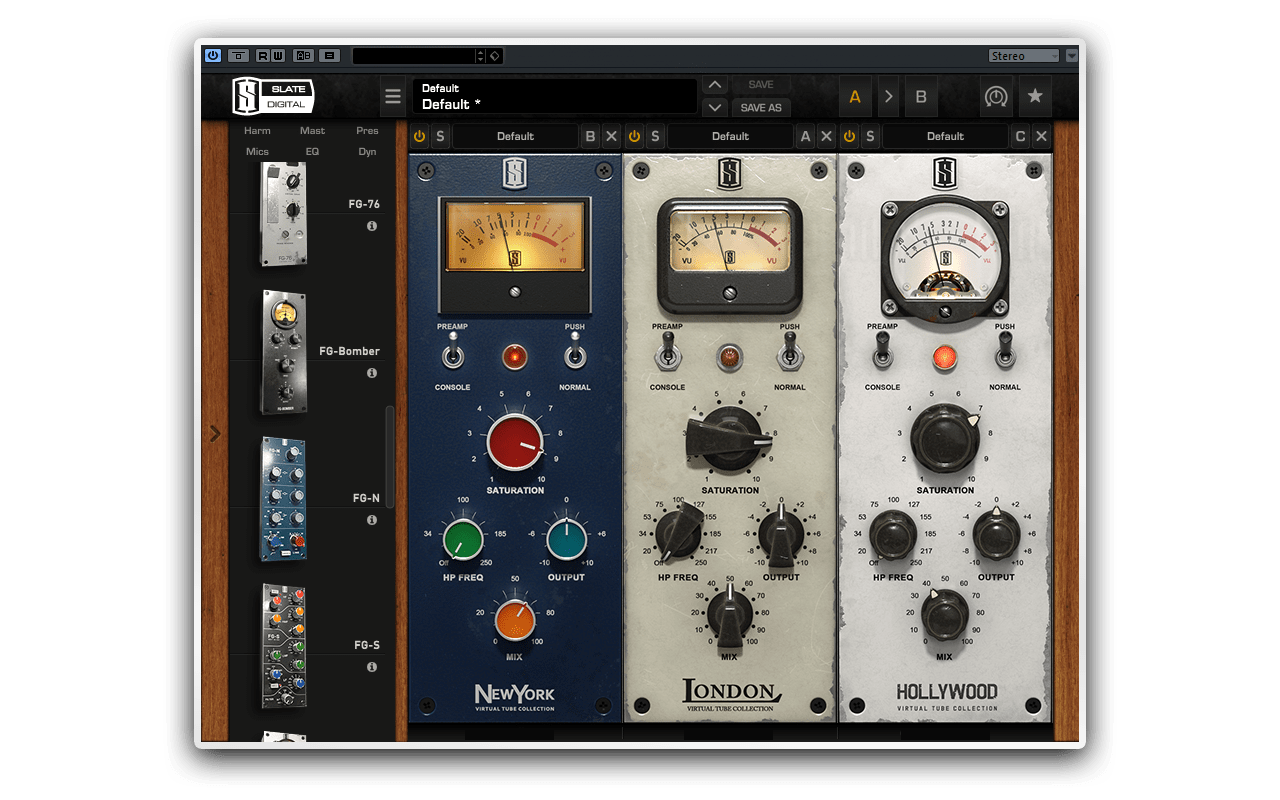Click the SAVE AS button
1280x800 pixels.
(x=761, y=108)
